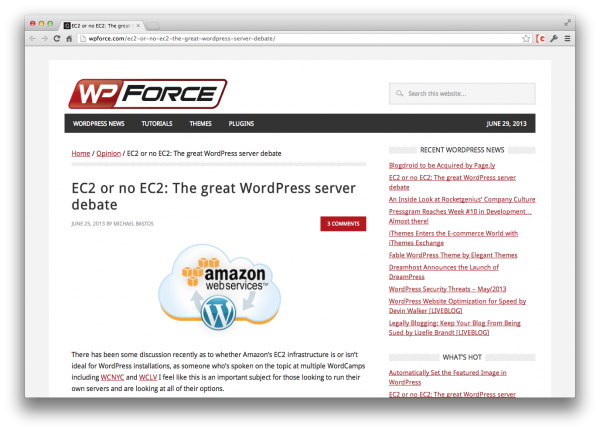The height and width of the screenshot is (432, 600).
Task: Select the EC2 or no EC2 browser tab
Action: 102,26
